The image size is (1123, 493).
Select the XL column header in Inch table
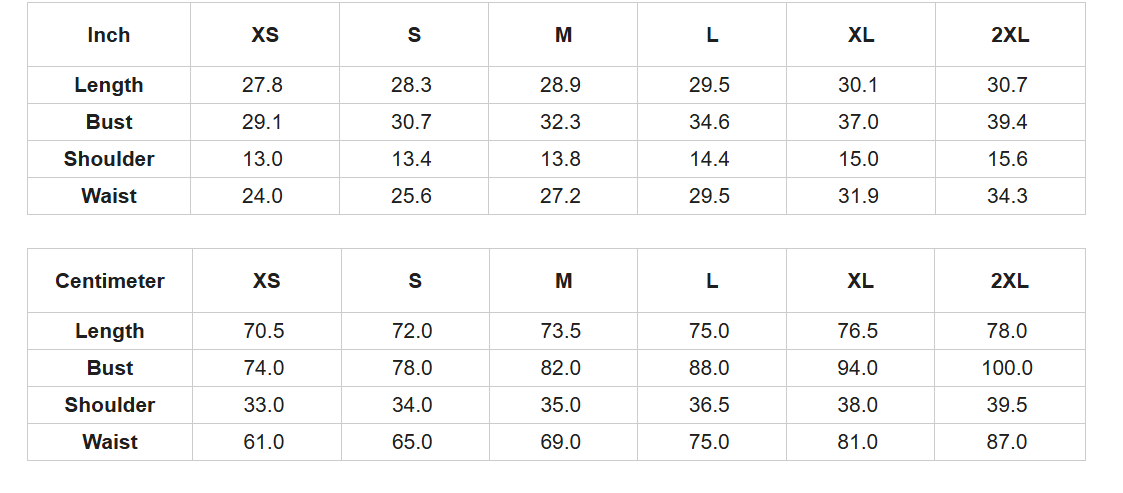point(860,35)
